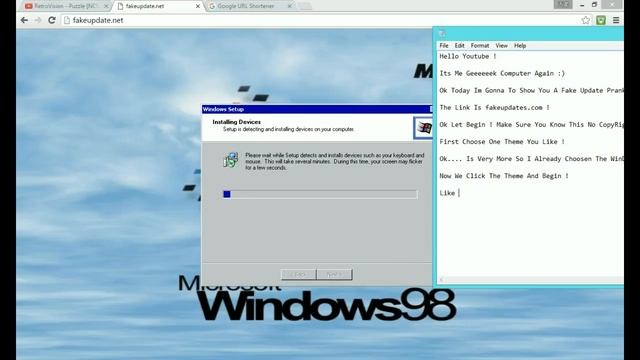Open the Chrome hamburger menu
Viewport: 640px width, 360px height.
(x=616, y=20)
